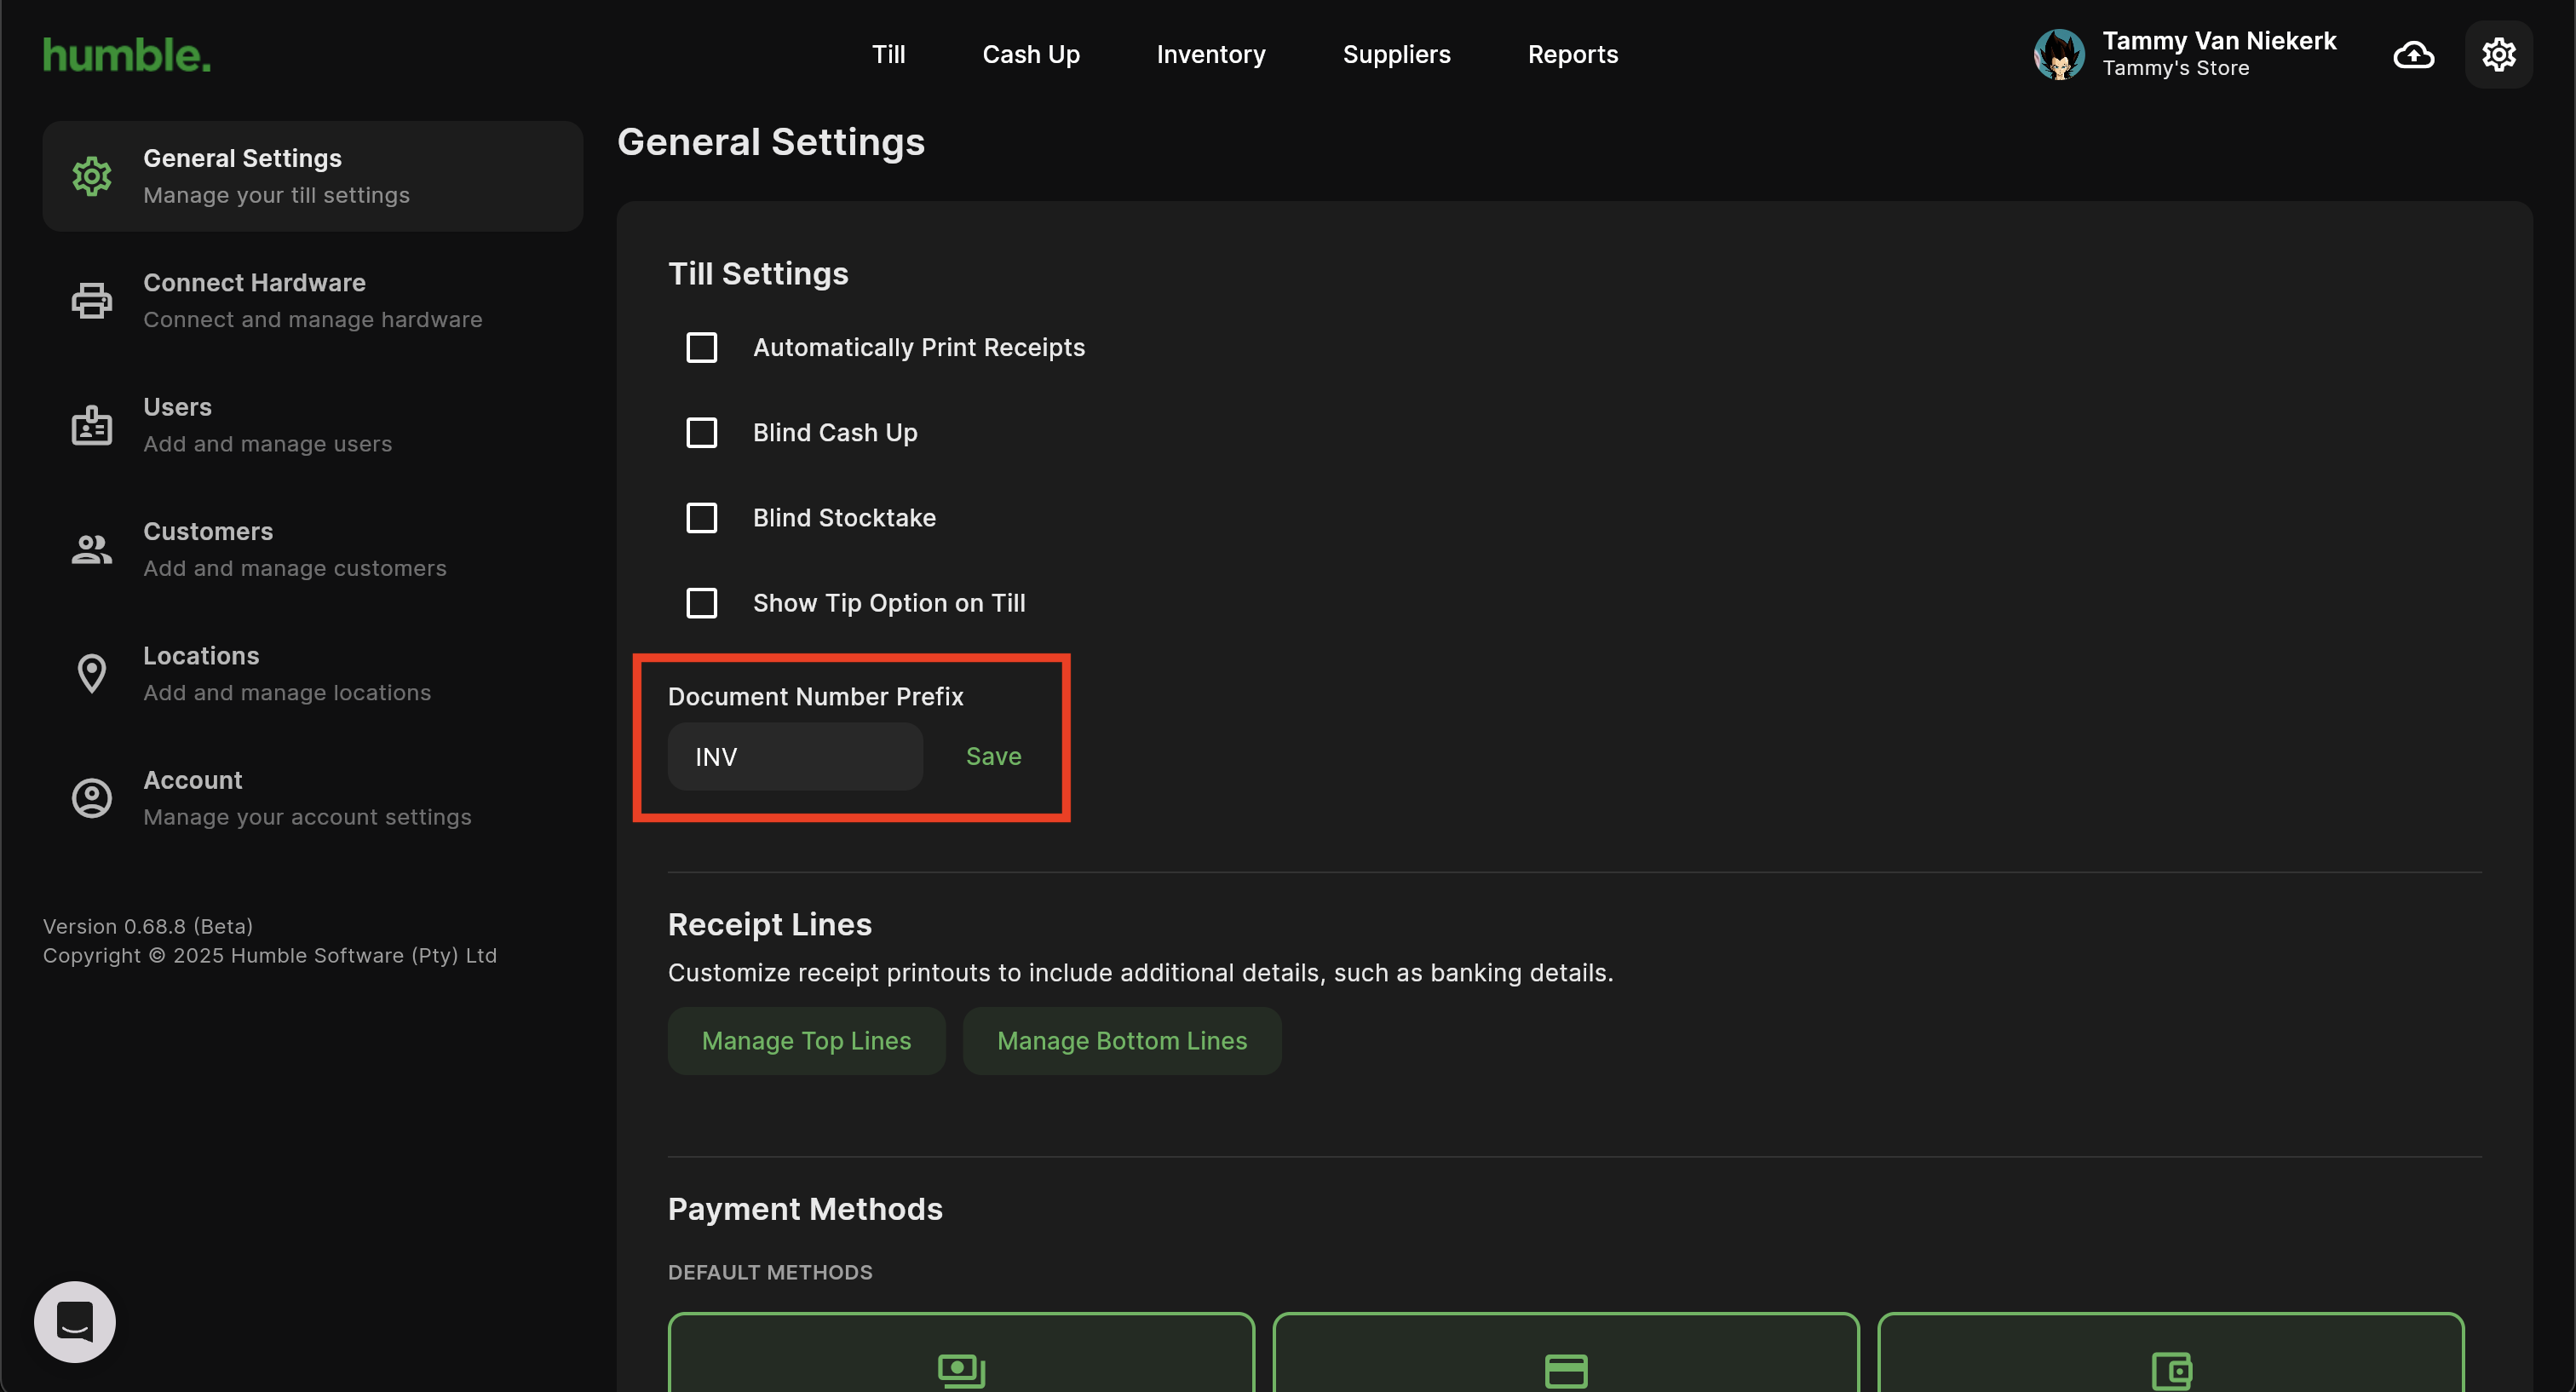This screenshot has width=2576, height=1392.
Task: Open Suppliers page
Action: click(1396, 54)
